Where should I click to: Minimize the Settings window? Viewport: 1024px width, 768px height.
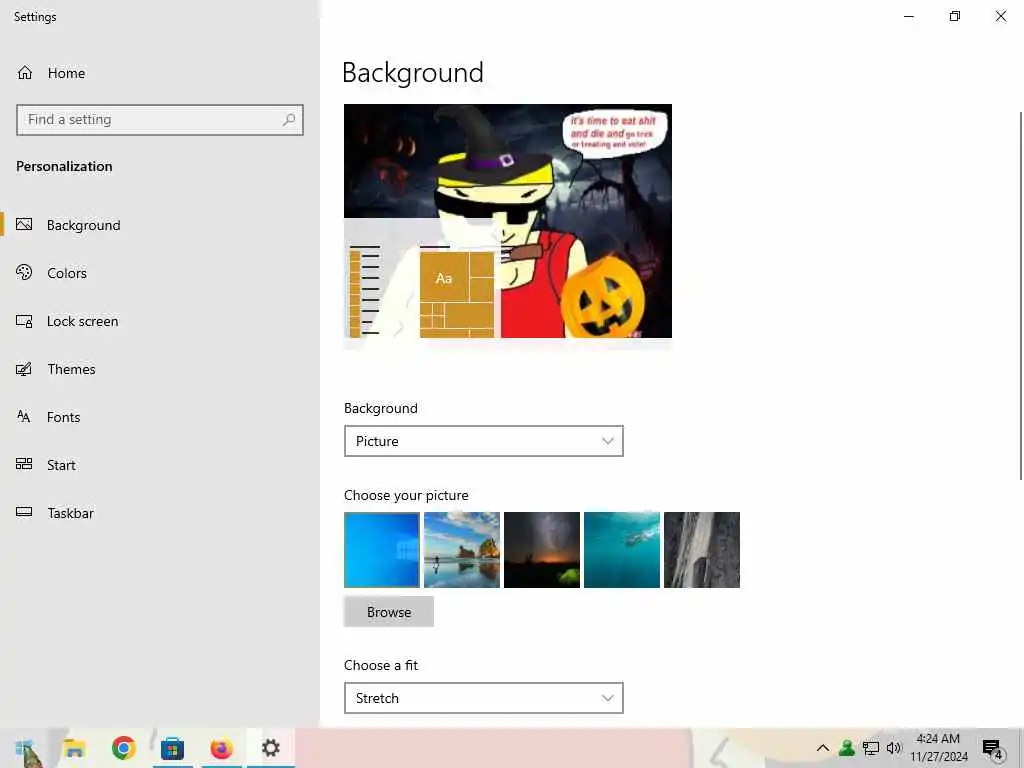click(x=909, y=16)
